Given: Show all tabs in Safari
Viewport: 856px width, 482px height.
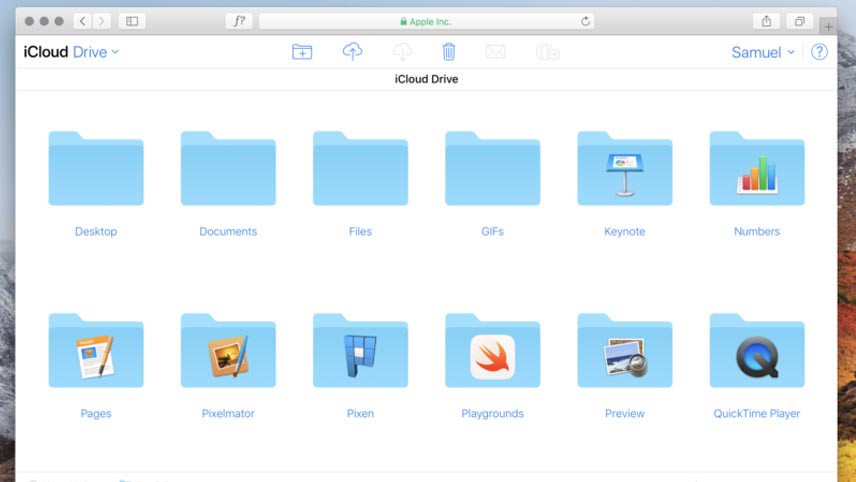Looking at the screenshot, I should pyautogui.click(x=799, y=21).
